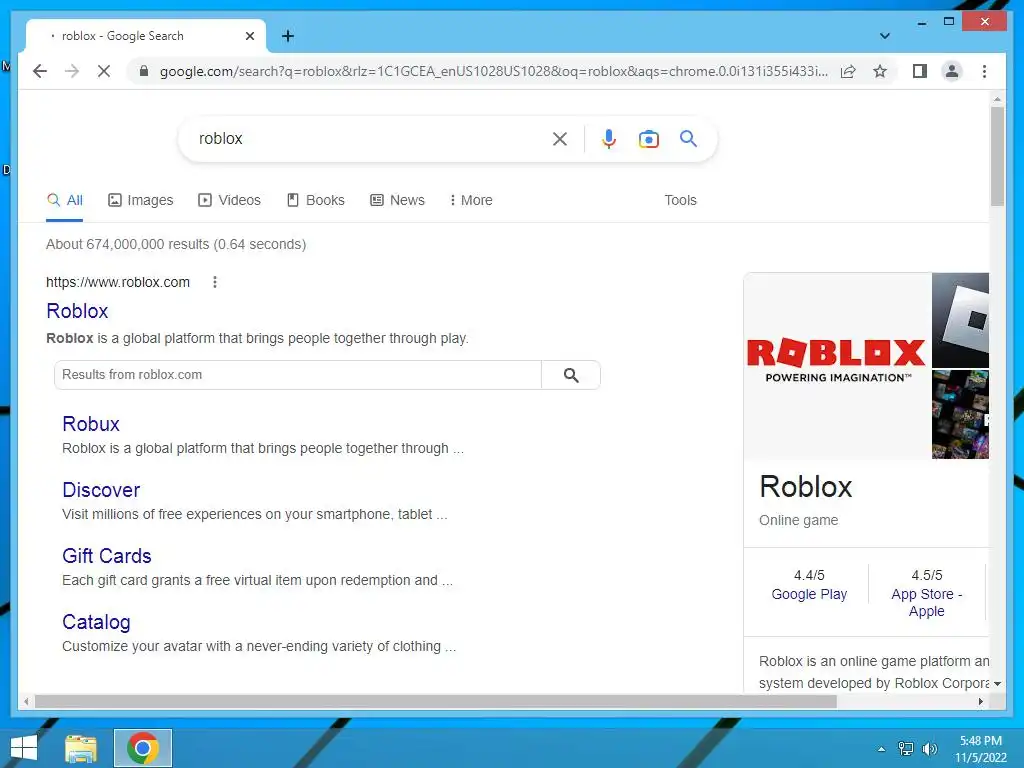Switch to Books tab
The height and width of the screenshot is (768, 1024).
tap(315, 200)
